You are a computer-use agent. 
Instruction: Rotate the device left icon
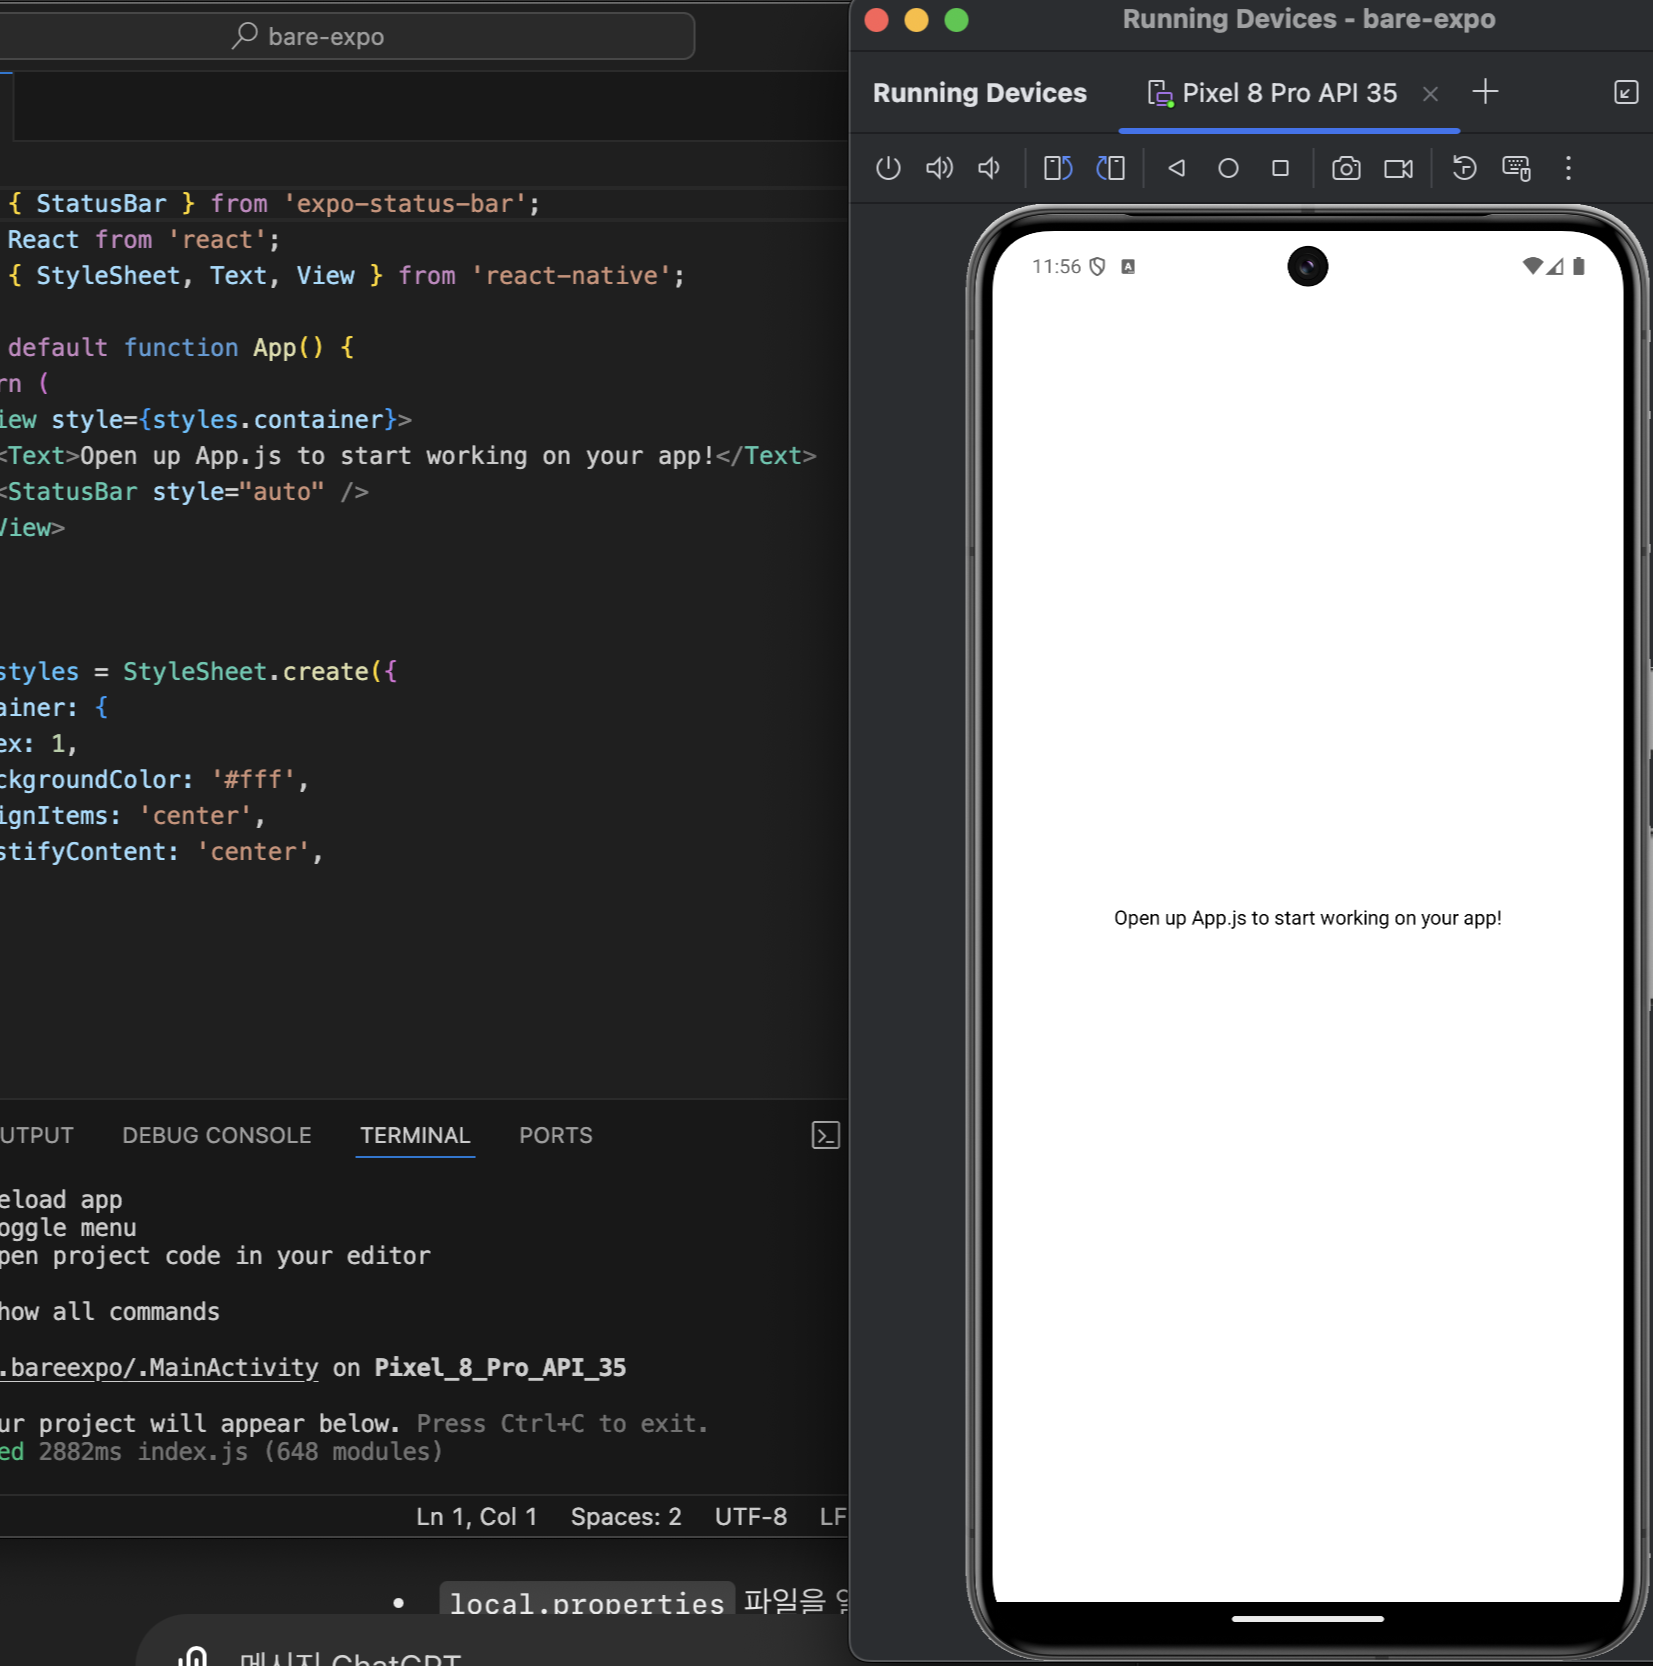pos(1057,168)
